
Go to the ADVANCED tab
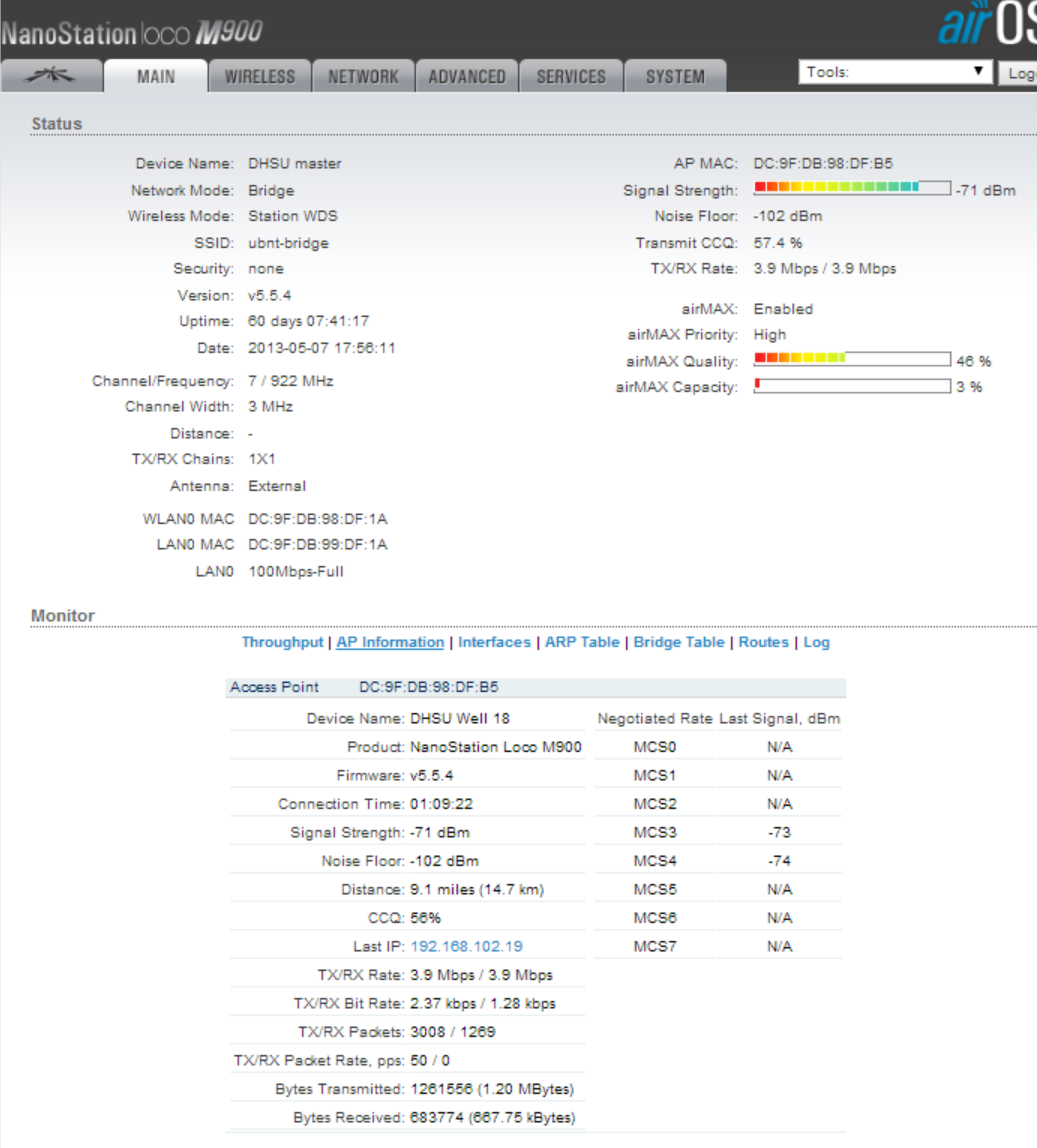click(467, 77)
